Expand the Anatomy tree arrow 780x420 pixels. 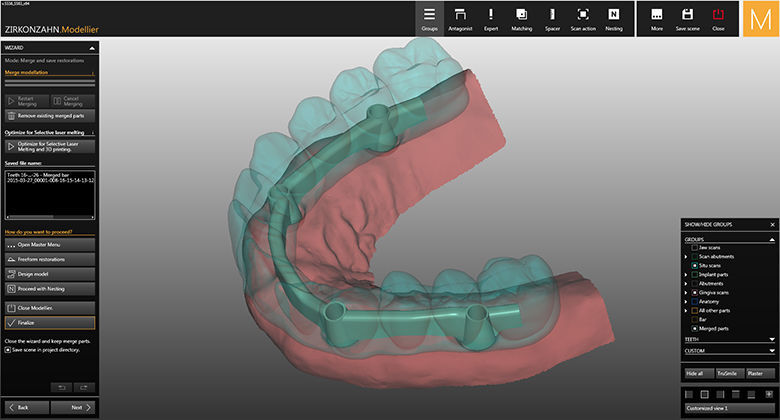point(686,302)
